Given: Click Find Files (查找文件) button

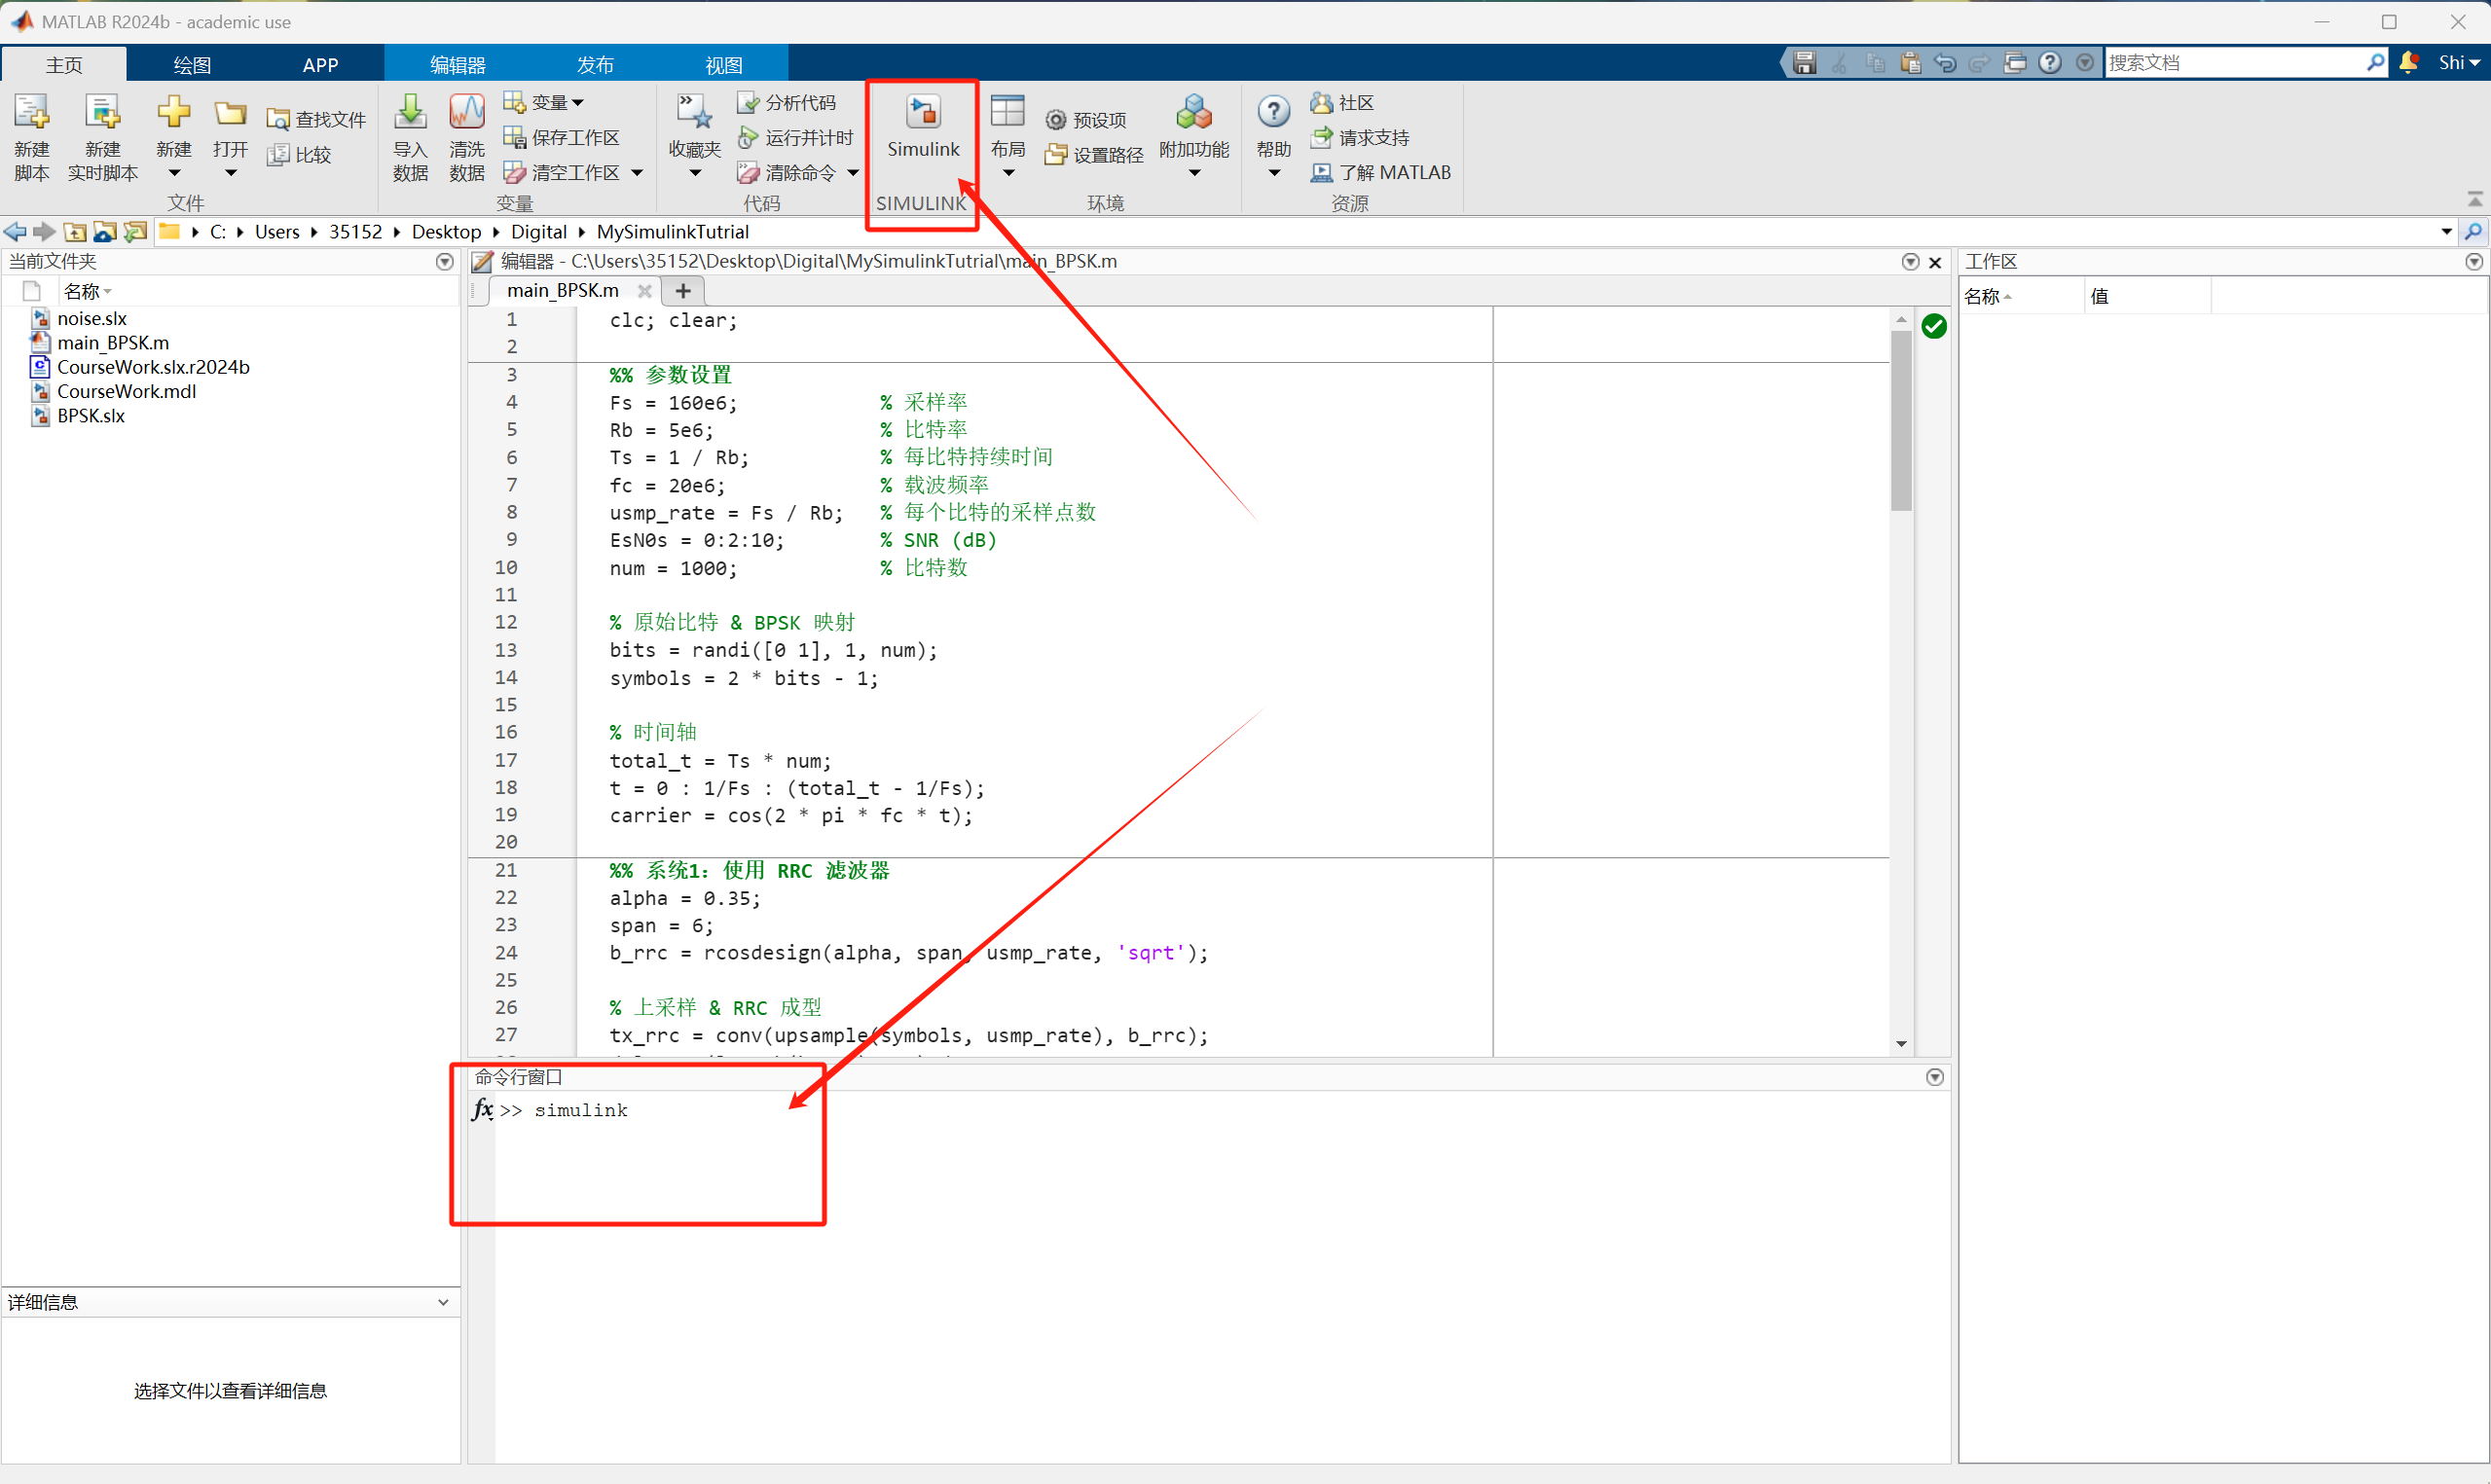Looking at the screenshot, I should click(317, 120).
